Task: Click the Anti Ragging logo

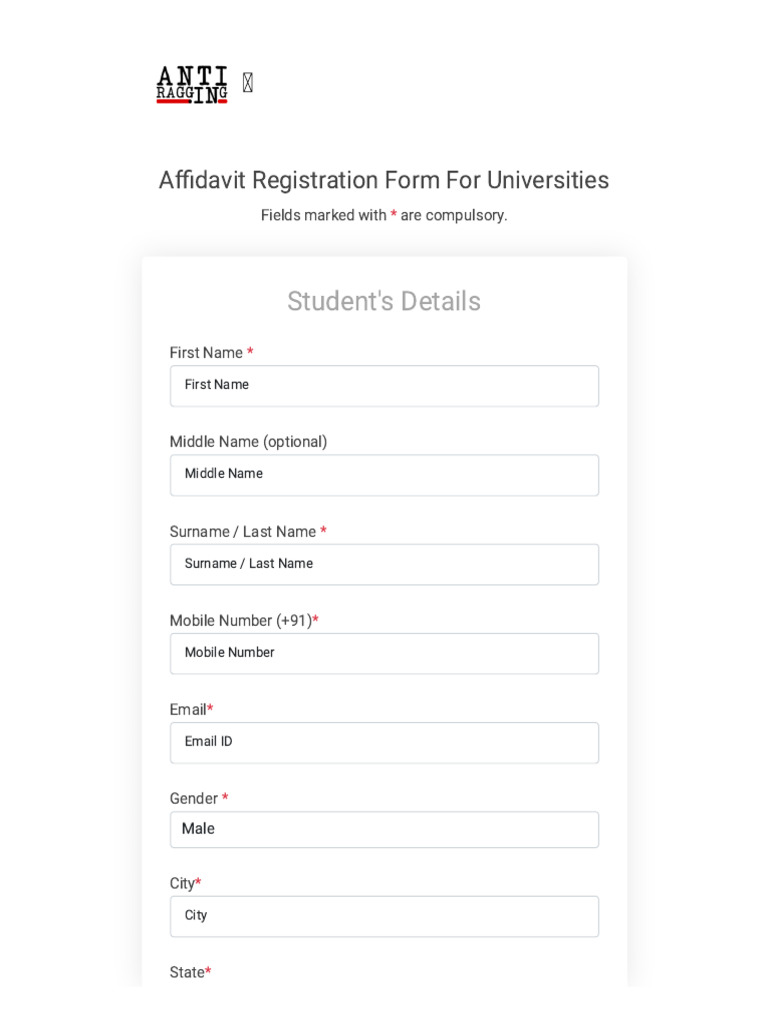Action: 192,85
